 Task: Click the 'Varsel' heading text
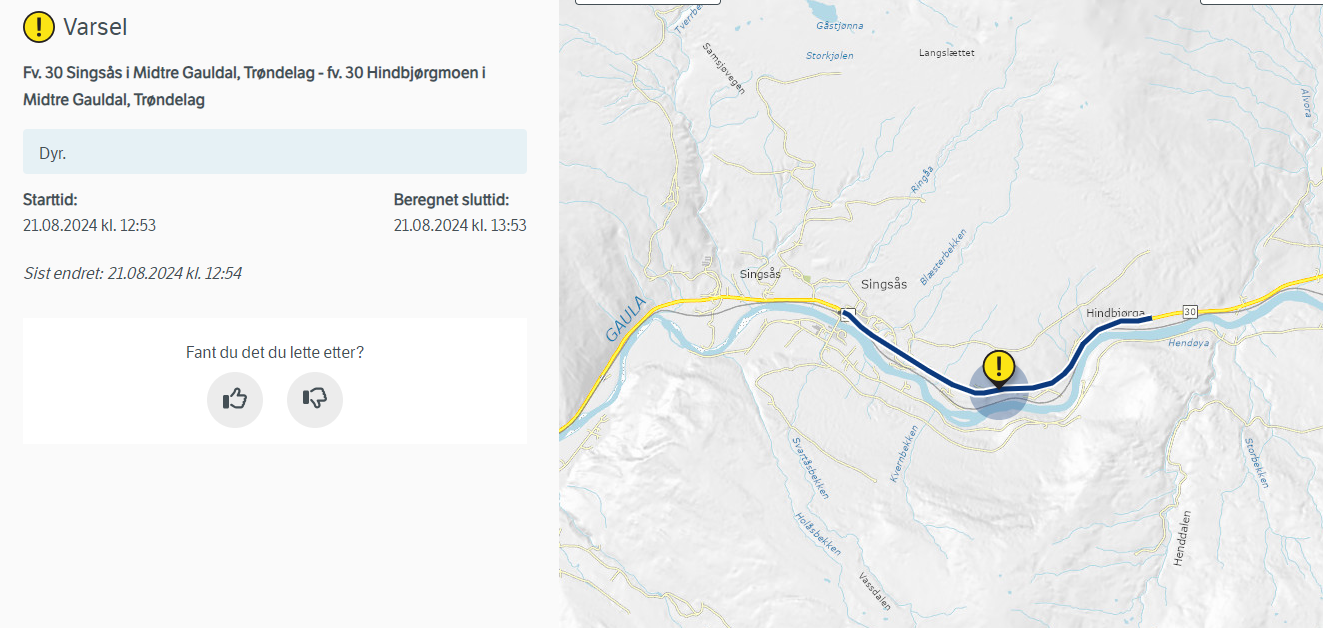pos(95,27)
